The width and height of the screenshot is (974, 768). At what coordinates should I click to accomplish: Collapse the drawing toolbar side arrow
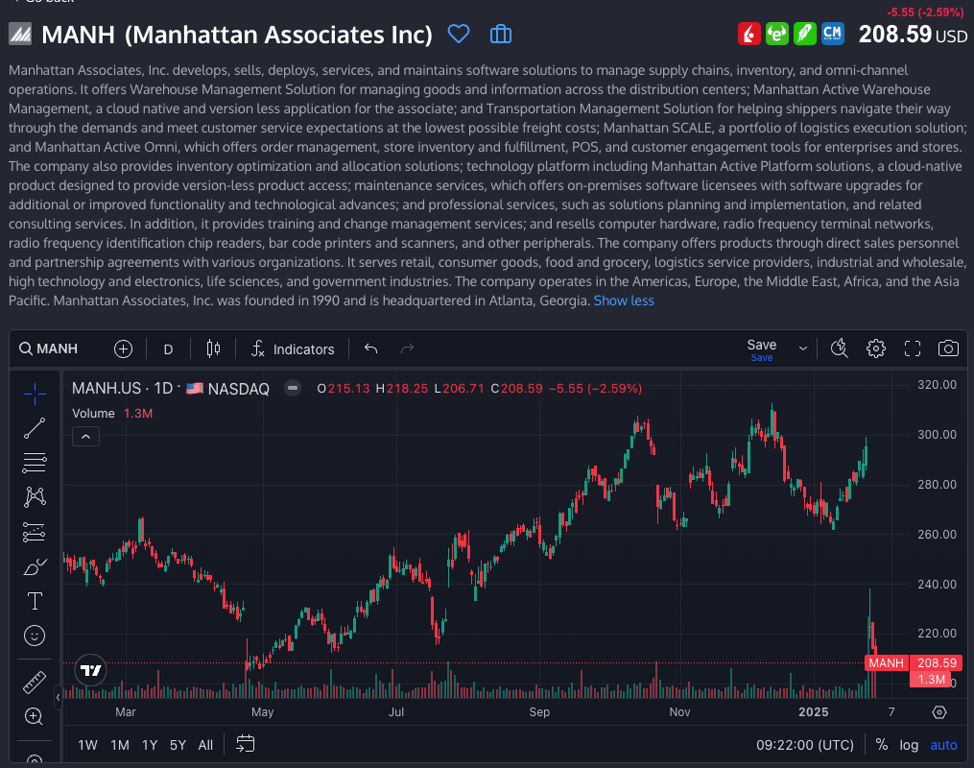pyautogui.click(x=58, y=697)
